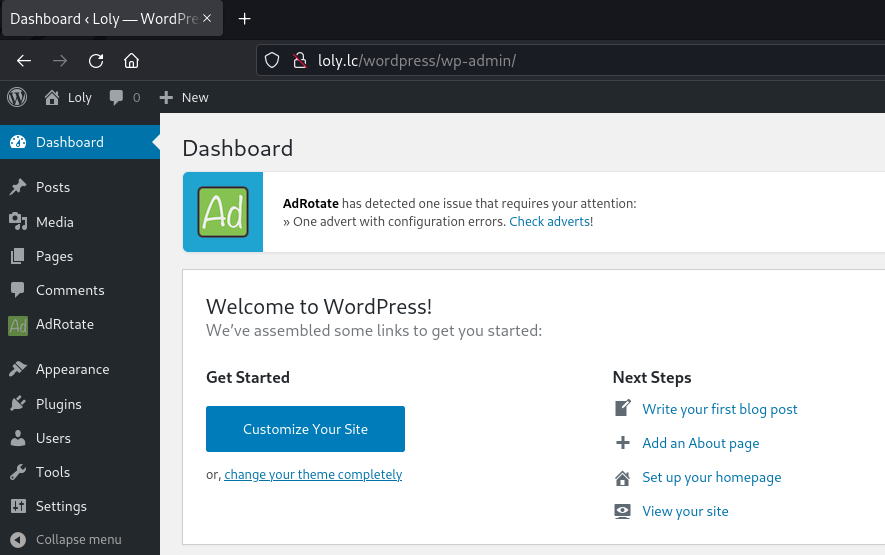The height and width of the screenshot is (555, 885).
Task: Open the Tools menu item
Action: [x=52, y=472]
